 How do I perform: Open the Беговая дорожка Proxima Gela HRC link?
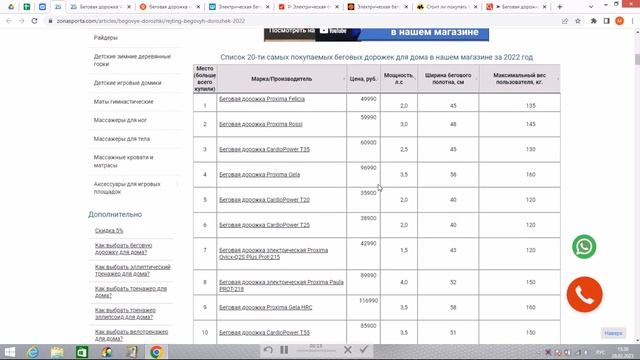click(265, 307)
